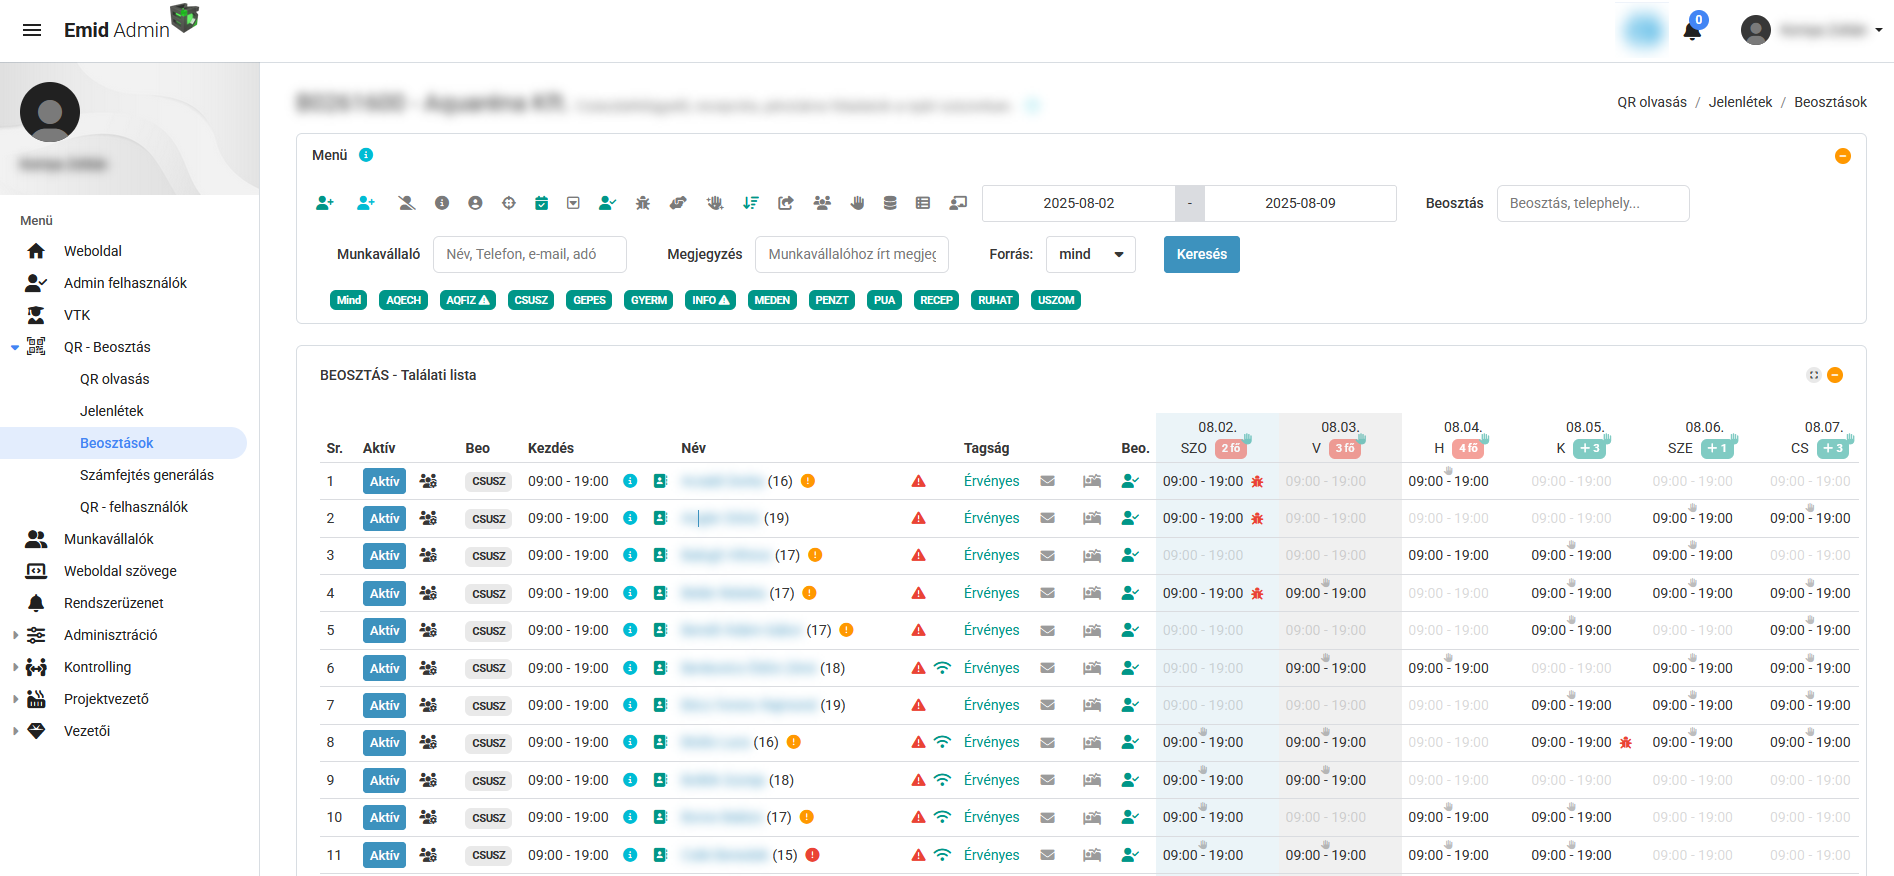Click the bug icon in Menü toolbar
This screenshot has width=1894, height=876.
[x=643, y=203]
